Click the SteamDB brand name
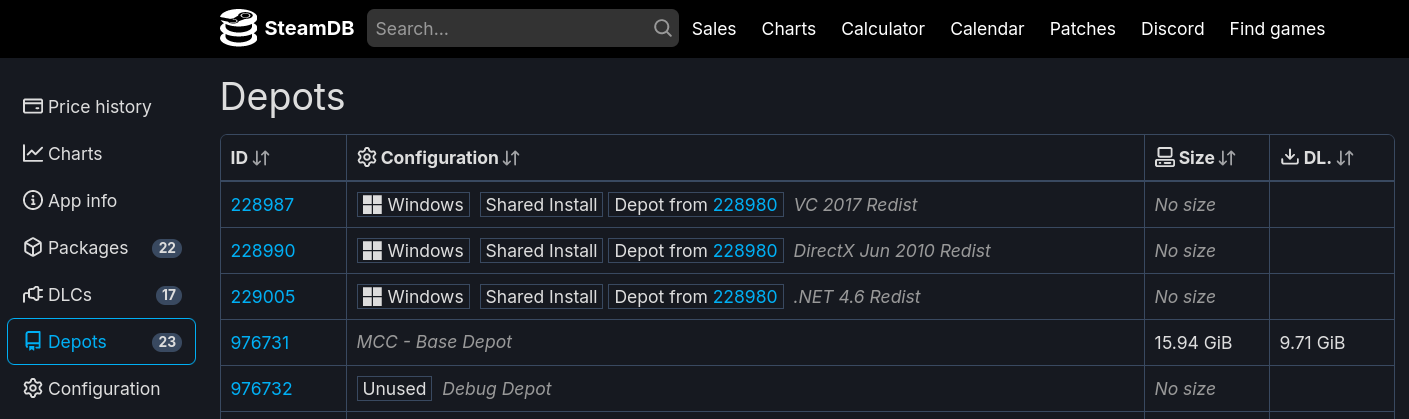Image resolution: width=1409 pixels, height=419 pixels. click(x=309, y=29)
